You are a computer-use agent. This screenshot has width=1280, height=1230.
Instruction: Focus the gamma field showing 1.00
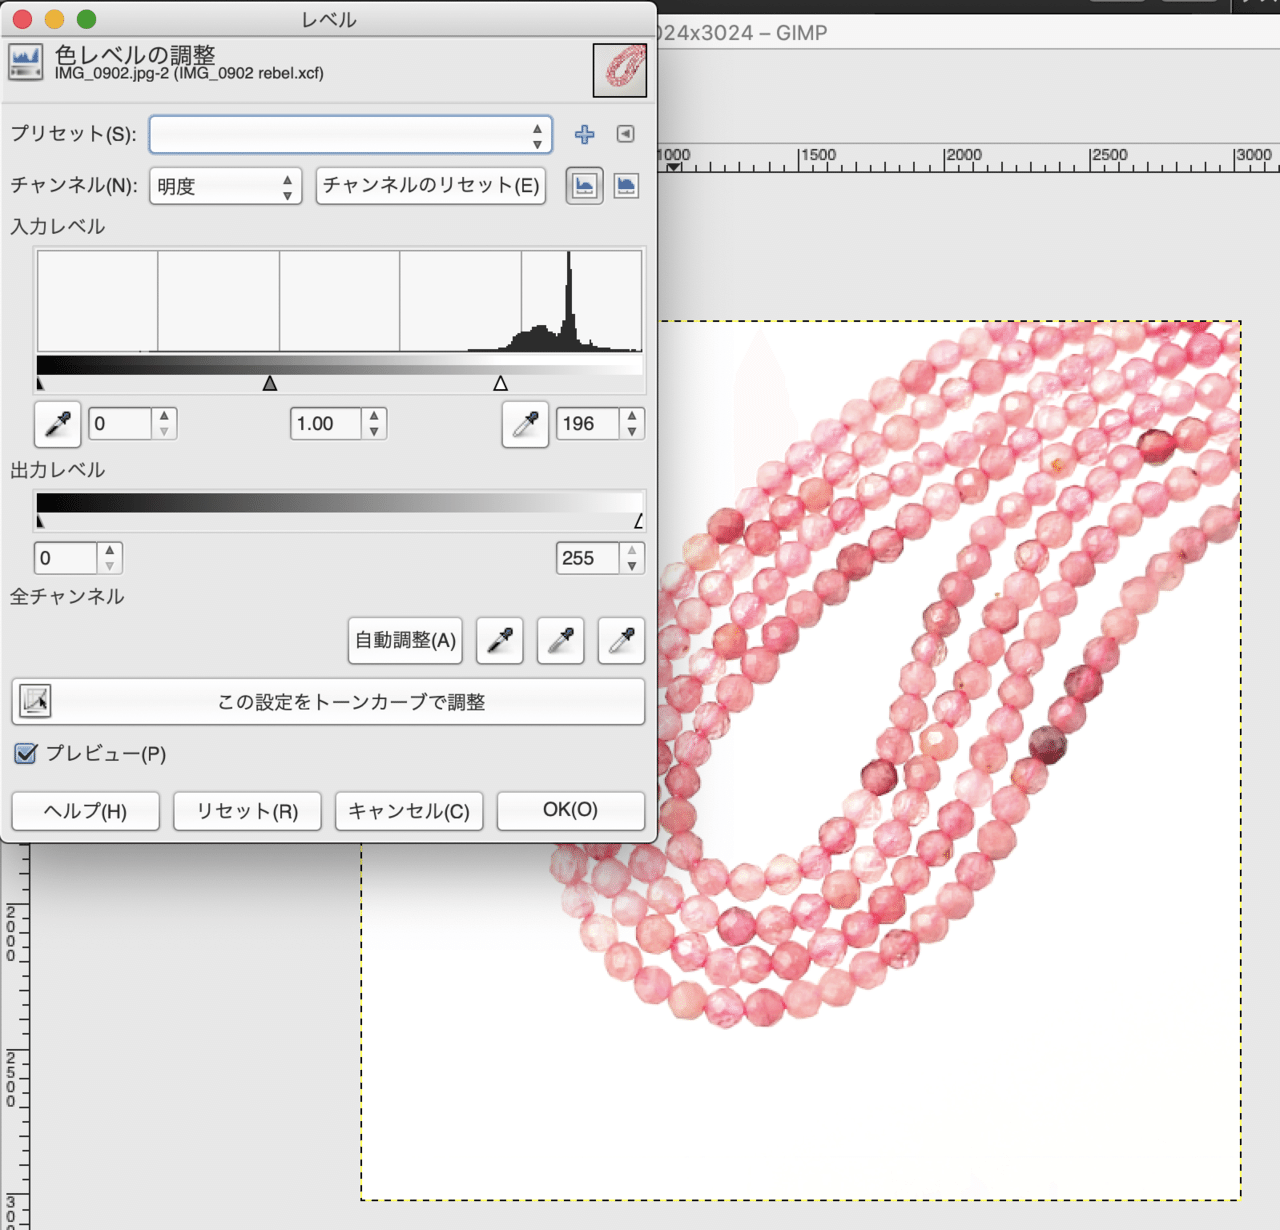point(325,424)
